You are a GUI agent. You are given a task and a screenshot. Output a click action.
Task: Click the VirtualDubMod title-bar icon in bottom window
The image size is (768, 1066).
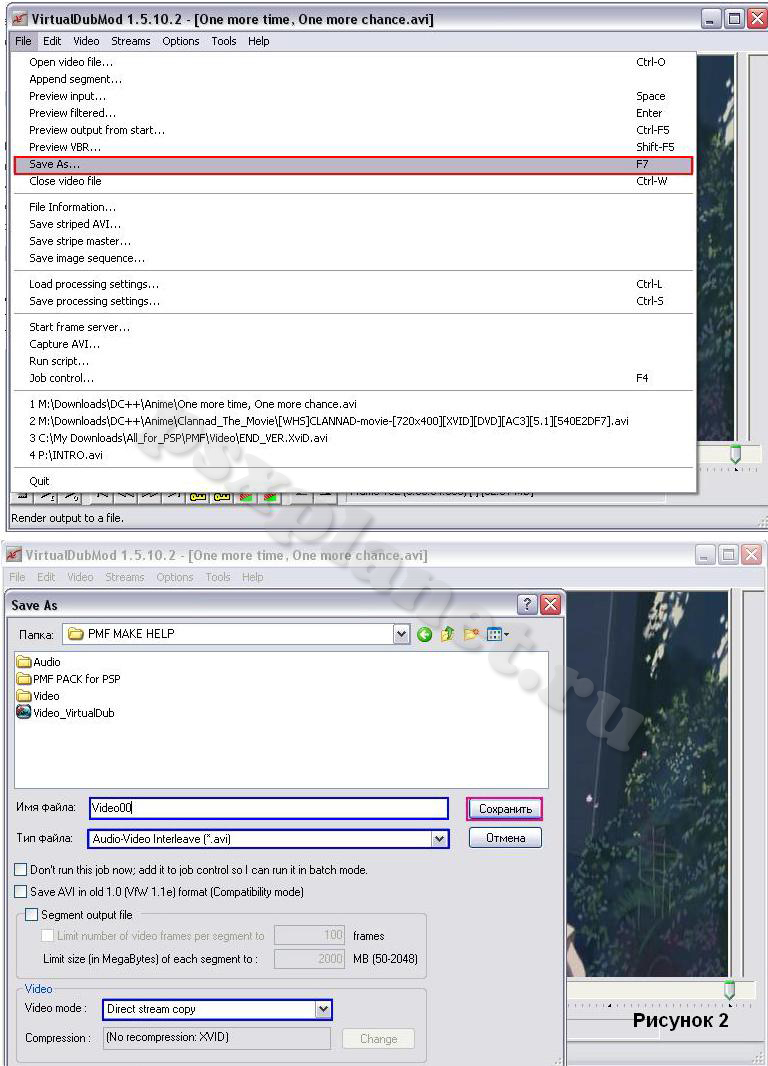[14, 555]
